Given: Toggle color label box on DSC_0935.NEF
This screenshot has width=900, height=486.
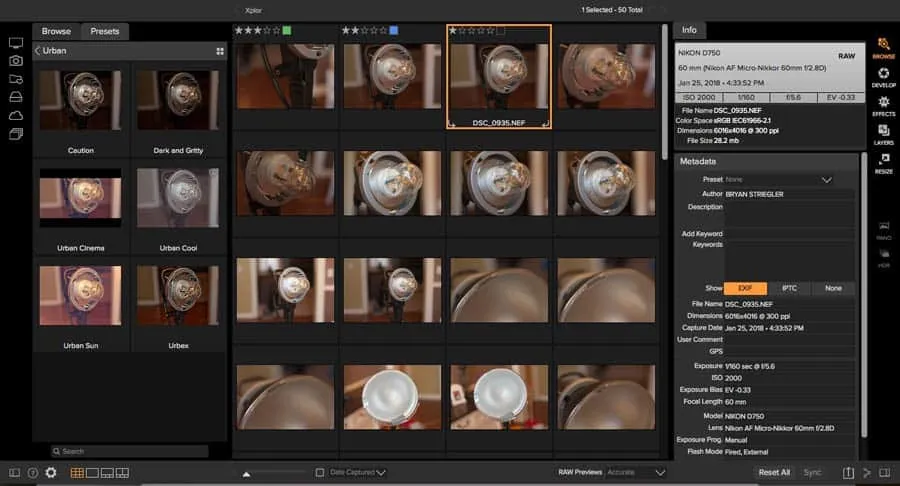Looking at the screenshot, I should coord(501,30).
